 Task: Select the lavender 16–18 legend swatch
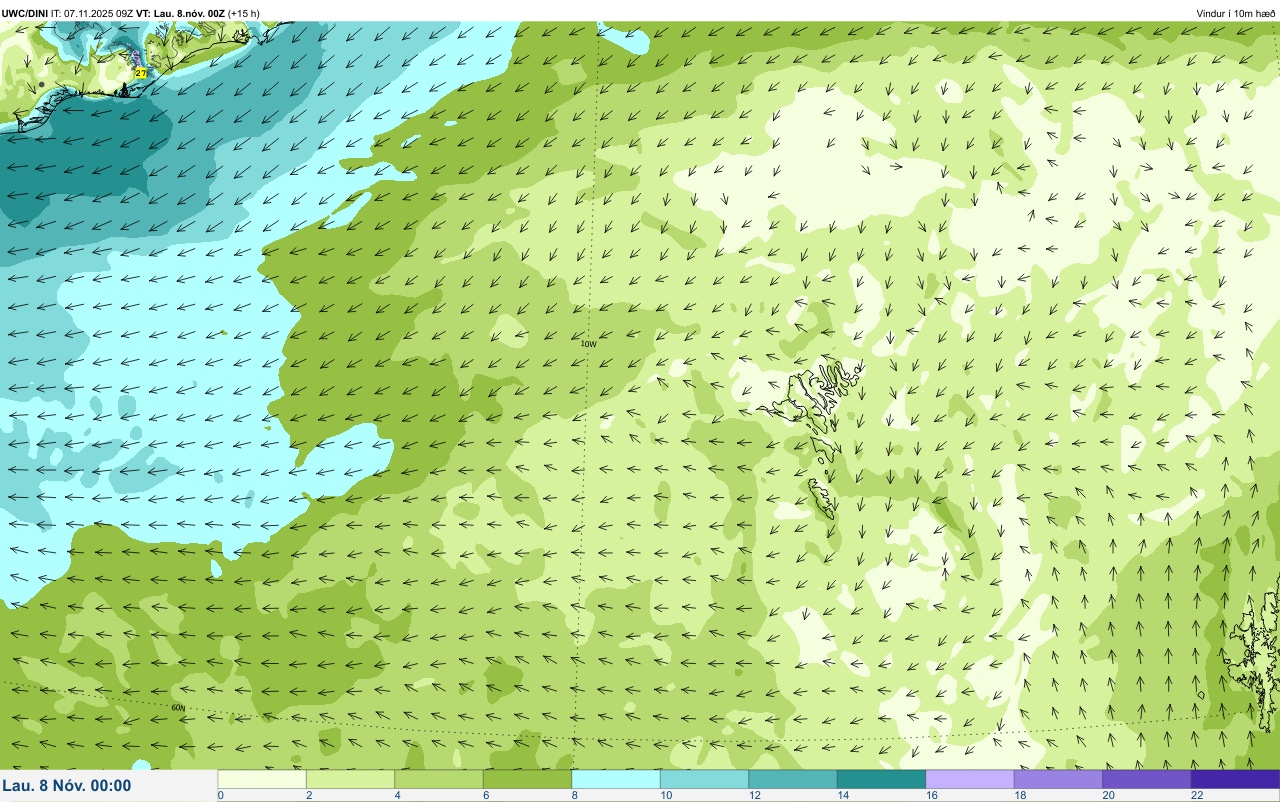(x=970, y=779)
